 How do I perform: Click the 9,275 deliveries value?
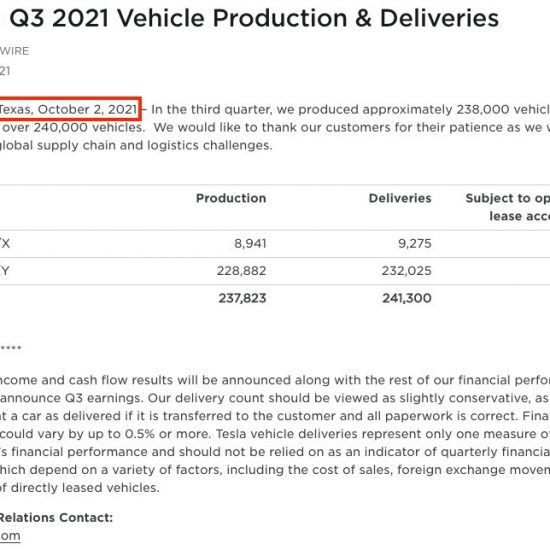(x=415, y=243)
